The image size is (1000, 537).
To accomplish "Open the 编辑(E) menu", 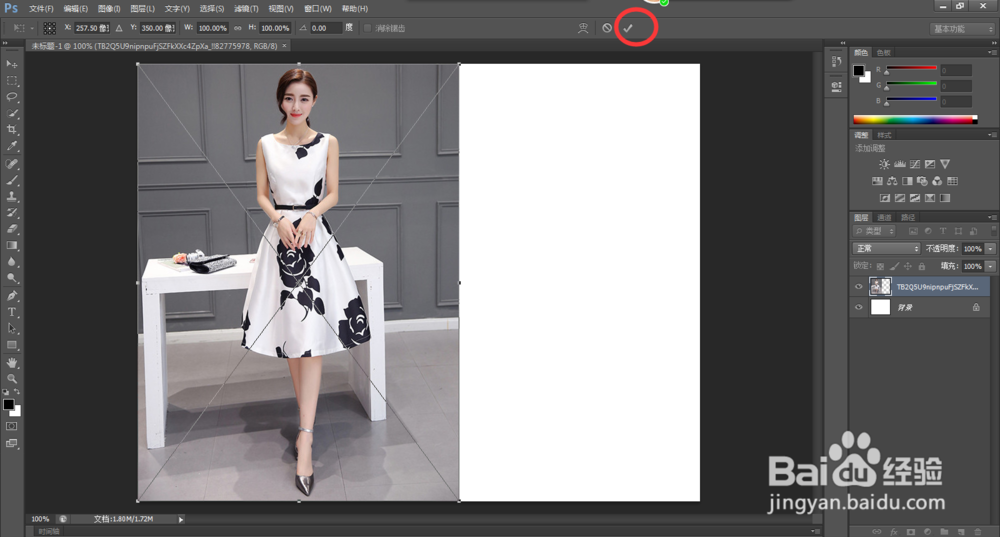I will (x=75, y=8).
